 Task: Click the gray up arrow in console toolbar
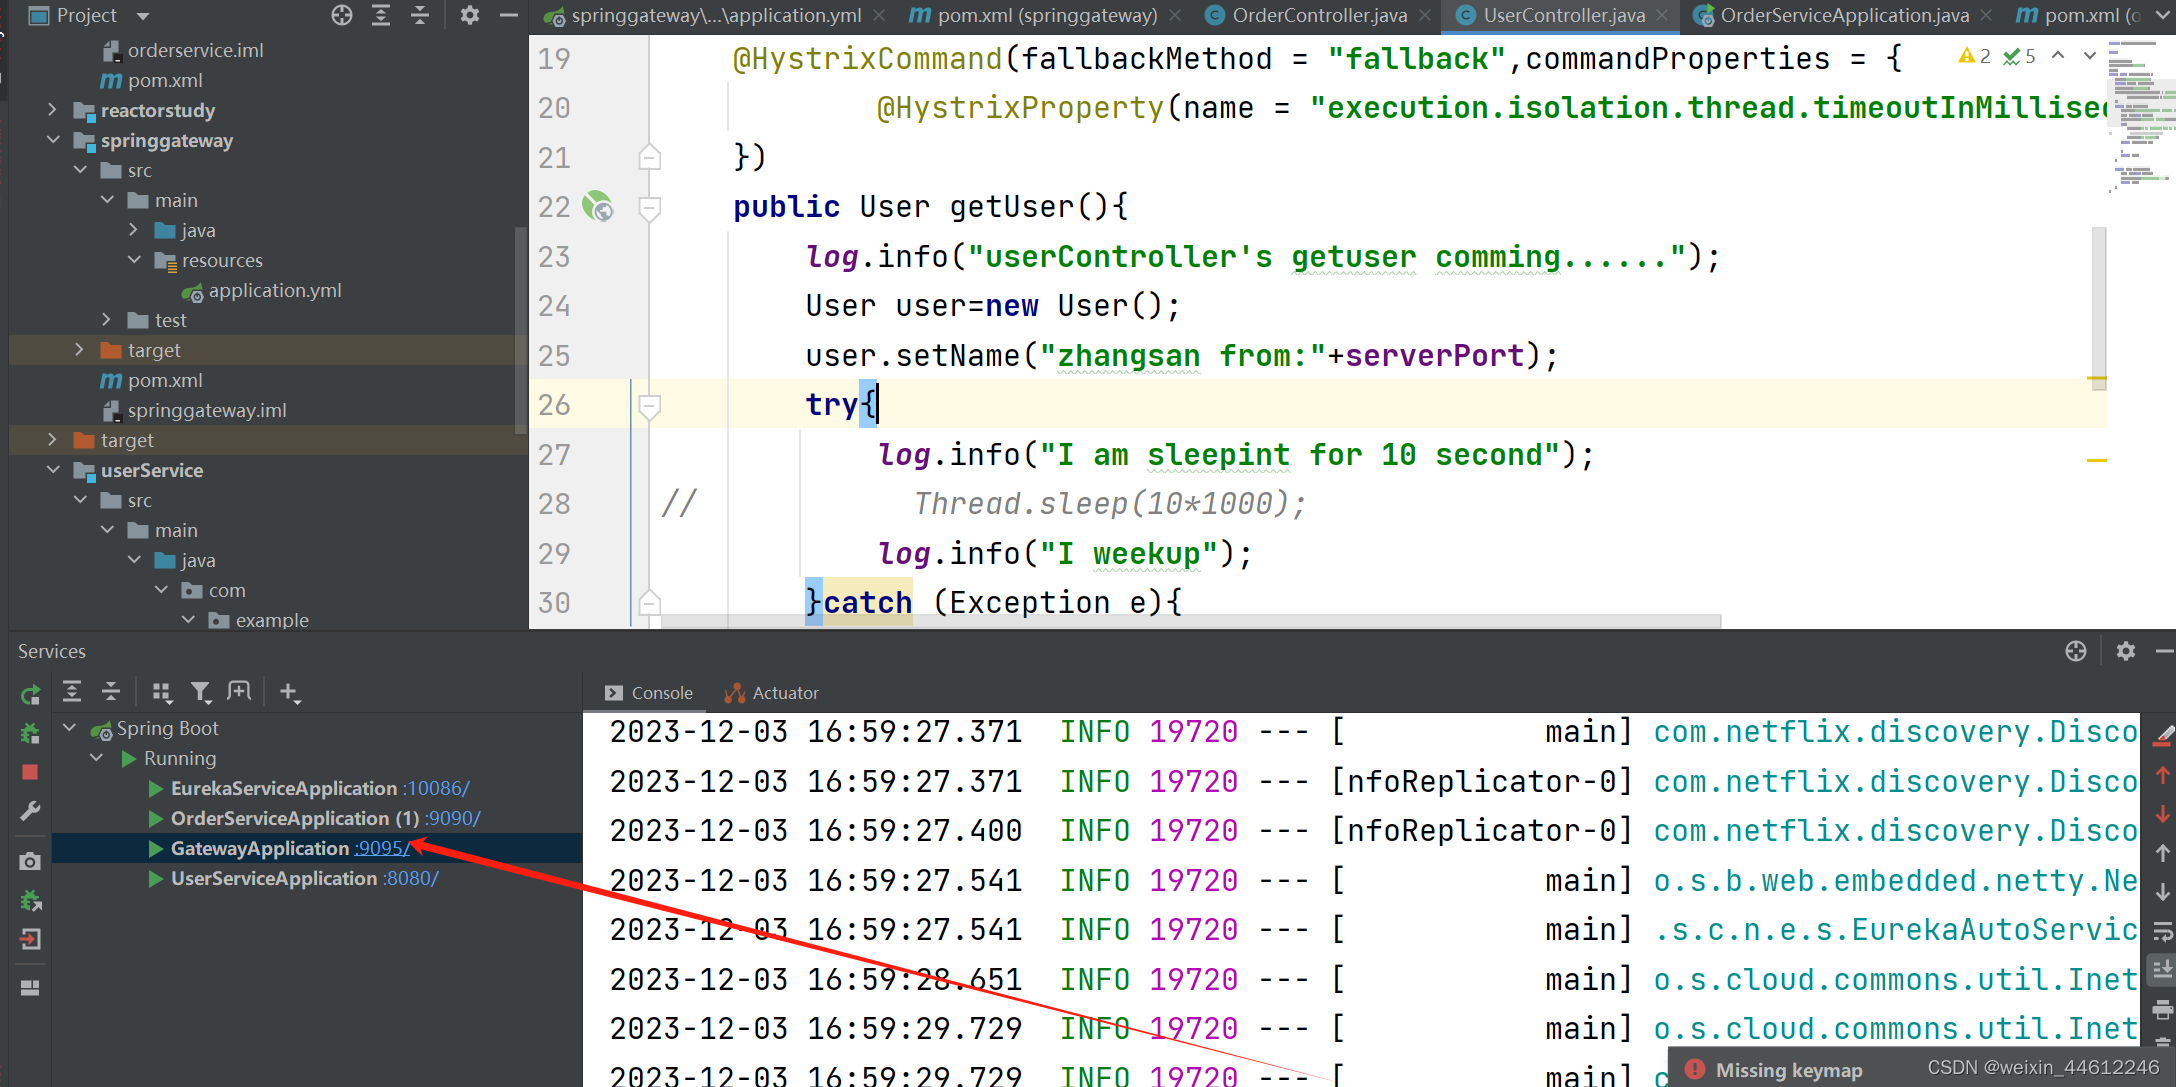click(2163, 852)
